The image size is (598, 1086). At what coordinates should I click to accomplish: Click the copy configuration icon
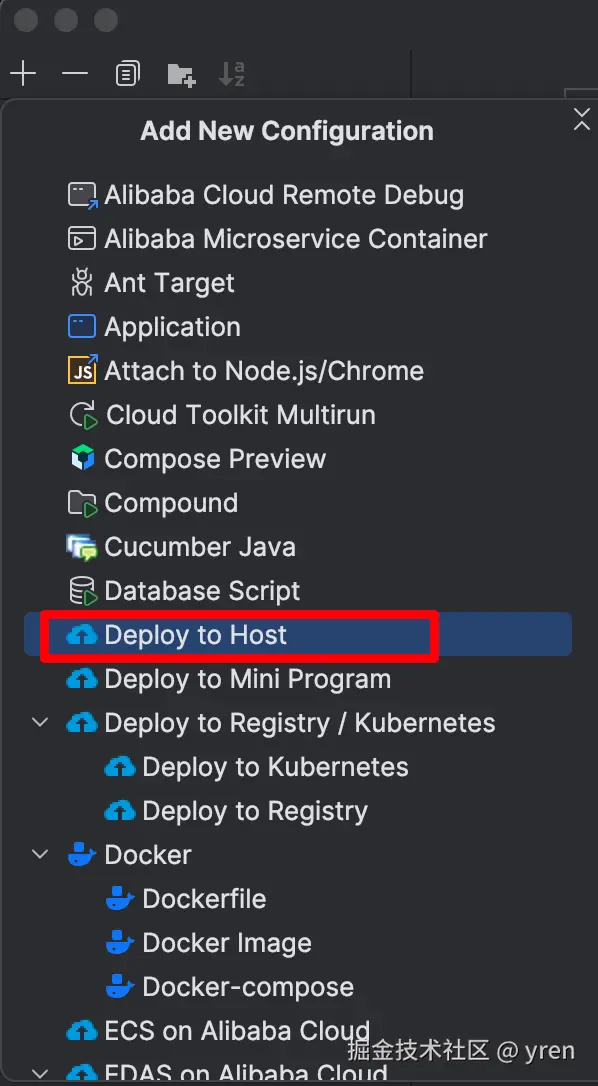127,73
